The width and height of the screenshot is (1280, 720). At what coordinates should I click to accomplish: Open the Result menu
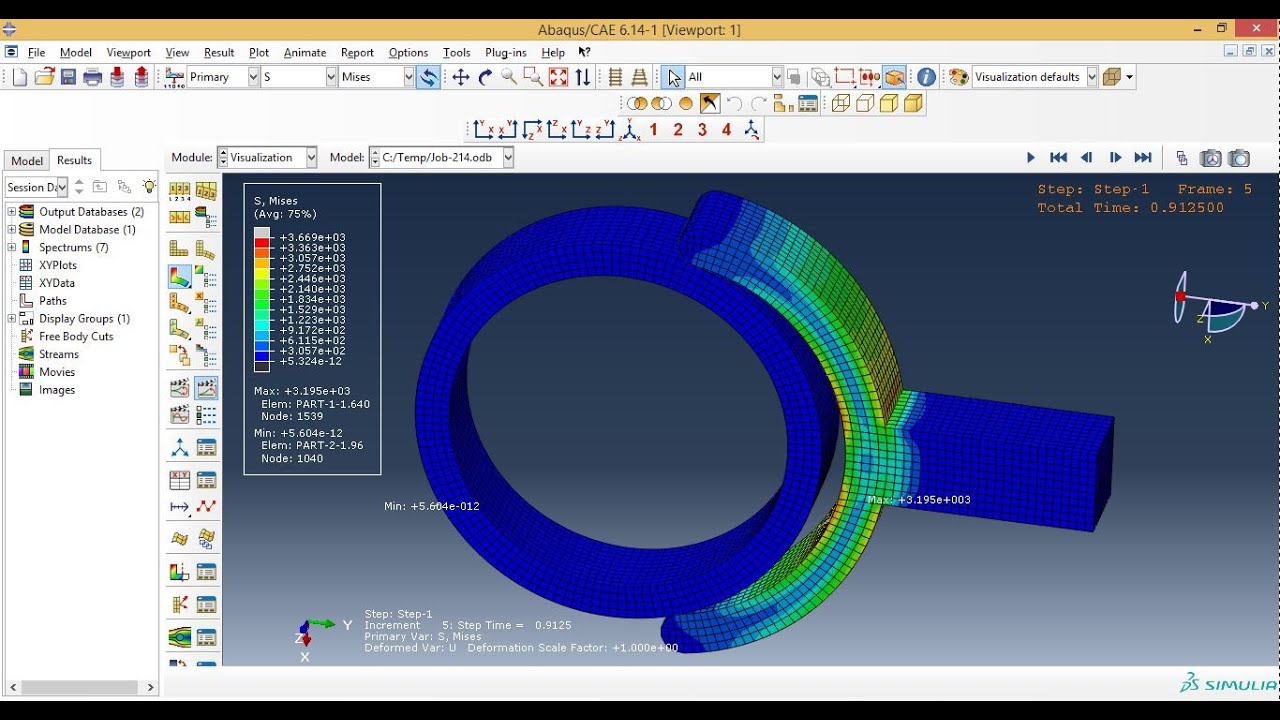(219, 52)
